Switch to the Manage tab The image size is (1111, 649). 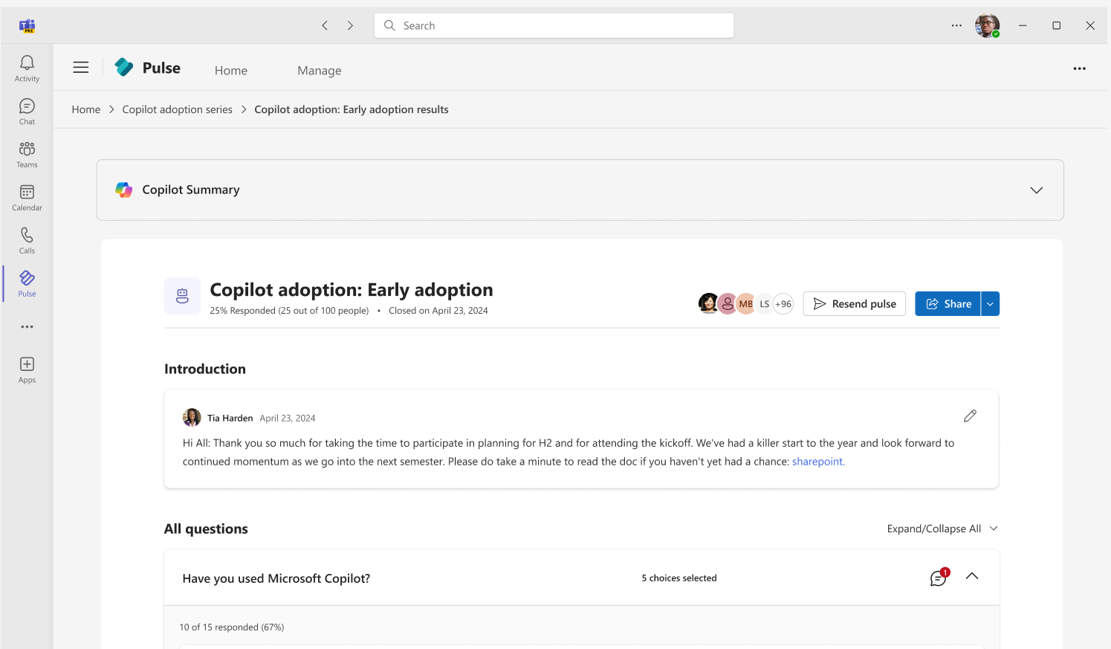[x=318, y=70]
